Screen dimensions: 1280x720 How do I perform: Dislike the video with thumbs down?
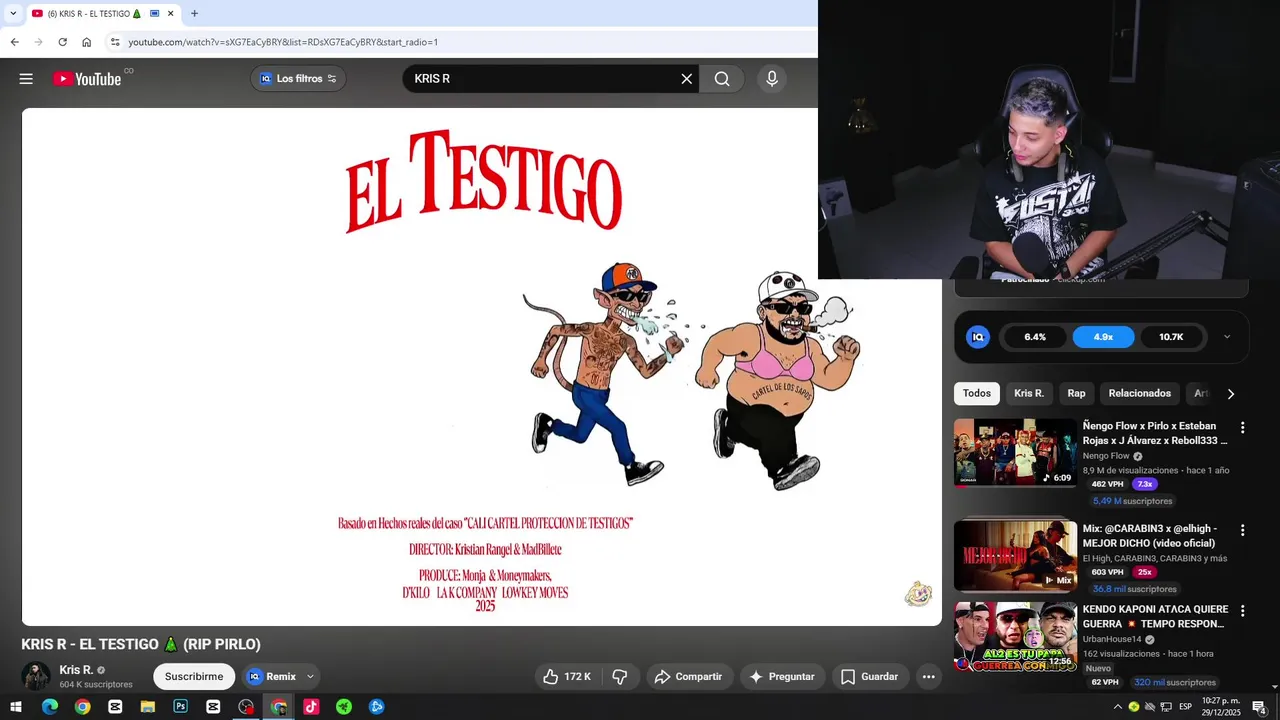pyautogui.click(x=620, y=677)
